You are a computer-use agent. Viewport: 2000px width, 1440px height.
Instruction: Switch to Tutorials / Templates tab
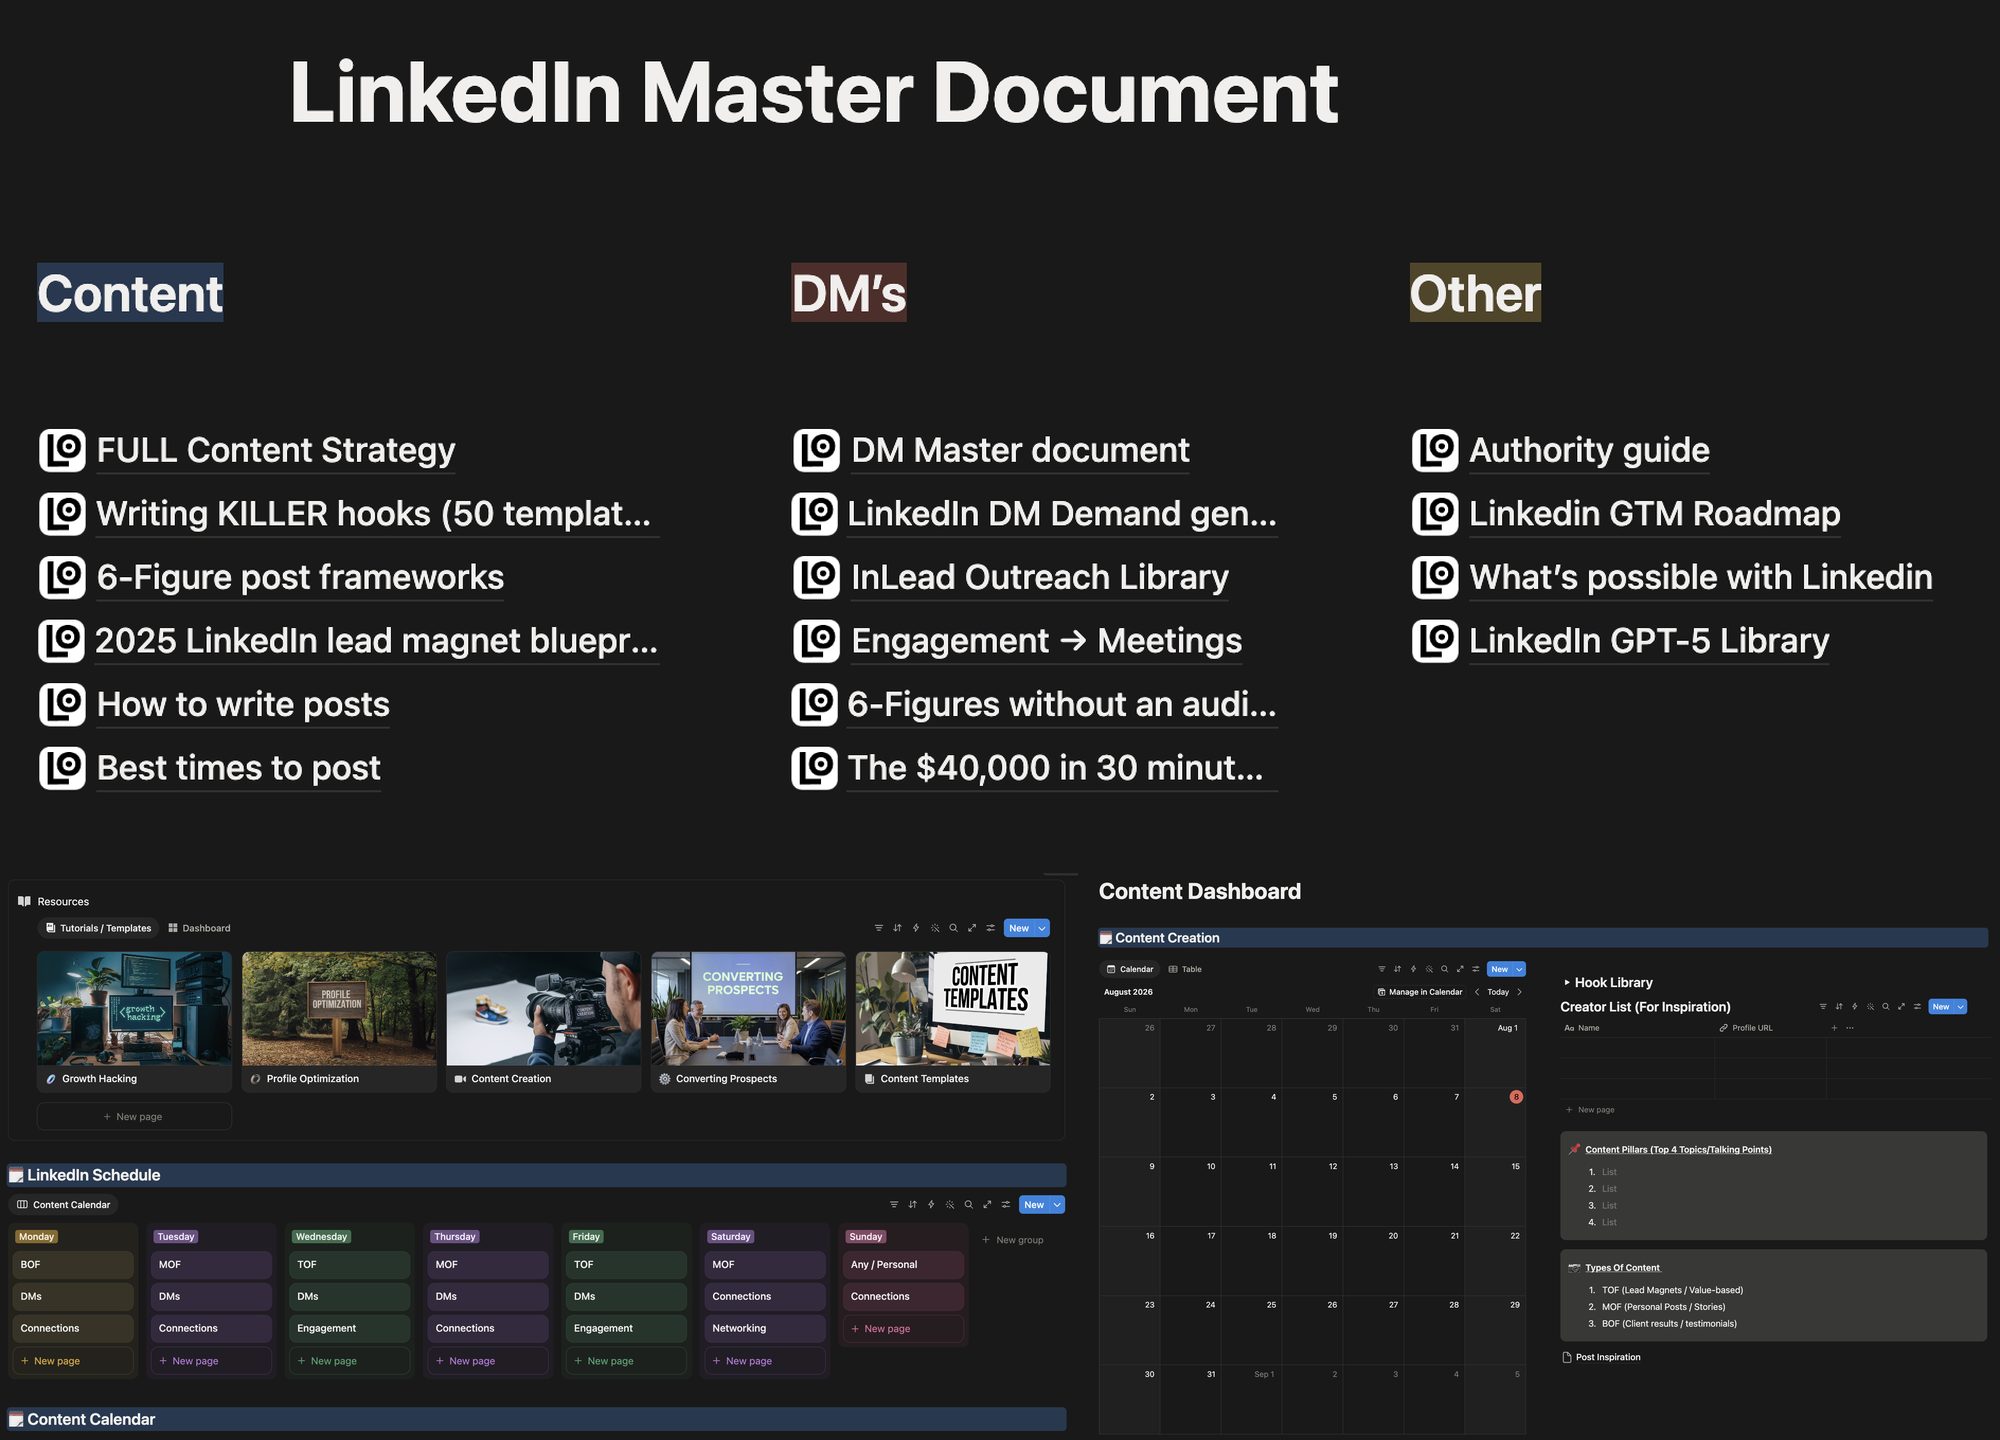coord(98,928)
